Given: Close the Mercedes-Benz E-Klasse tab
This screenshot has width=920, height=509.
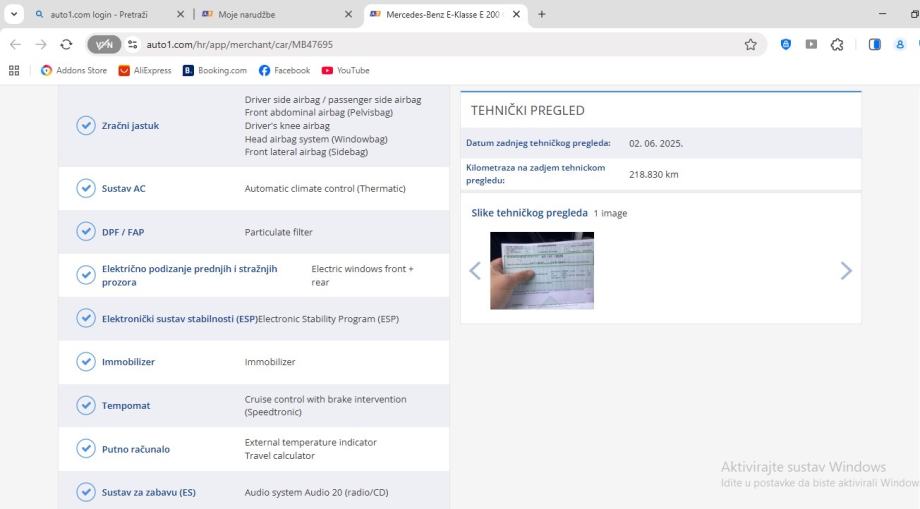Looking at the screenshot, I should [516, 14].
